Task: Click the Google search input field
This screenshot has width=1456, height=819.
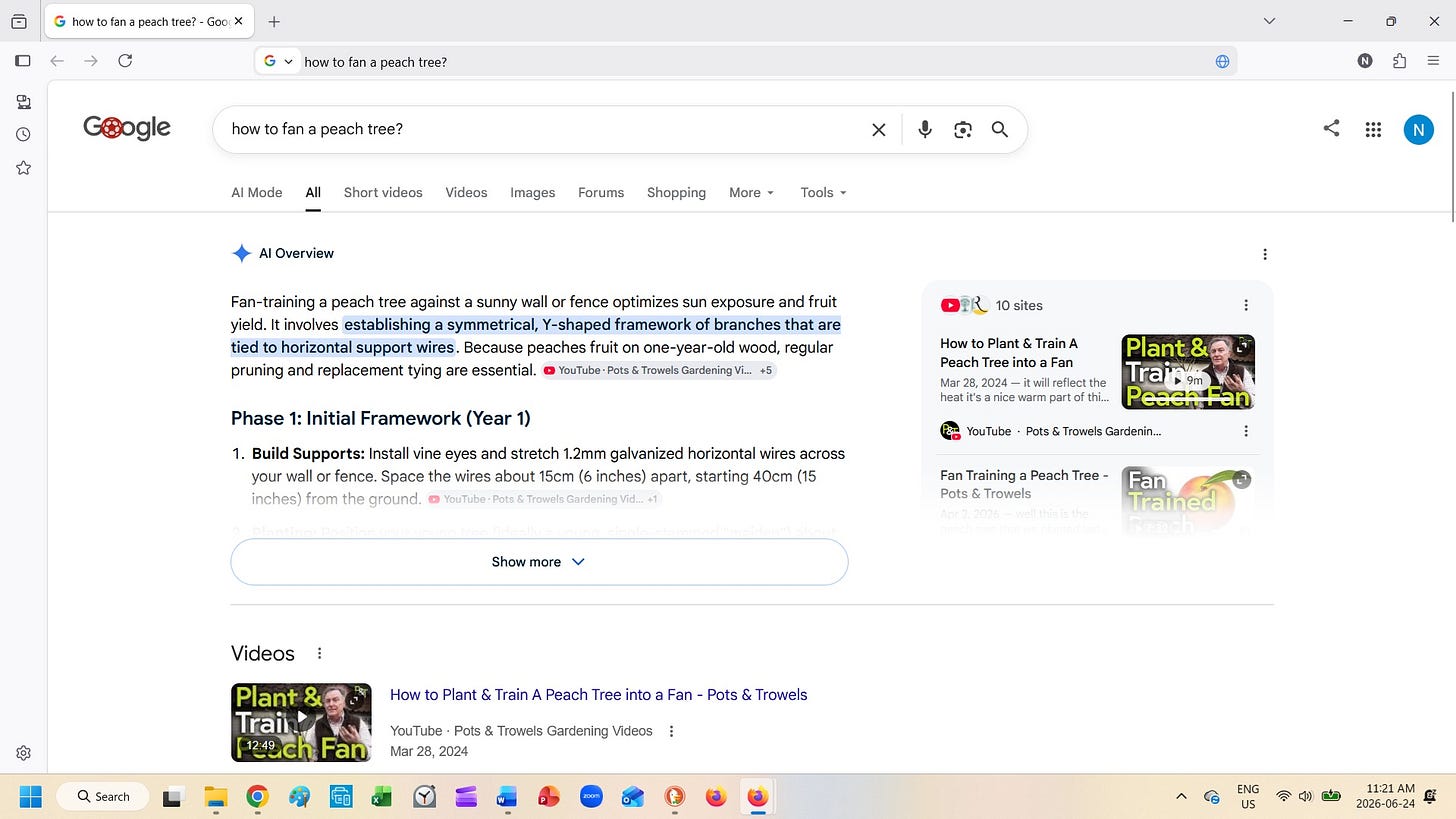Action: pos(545,129)
